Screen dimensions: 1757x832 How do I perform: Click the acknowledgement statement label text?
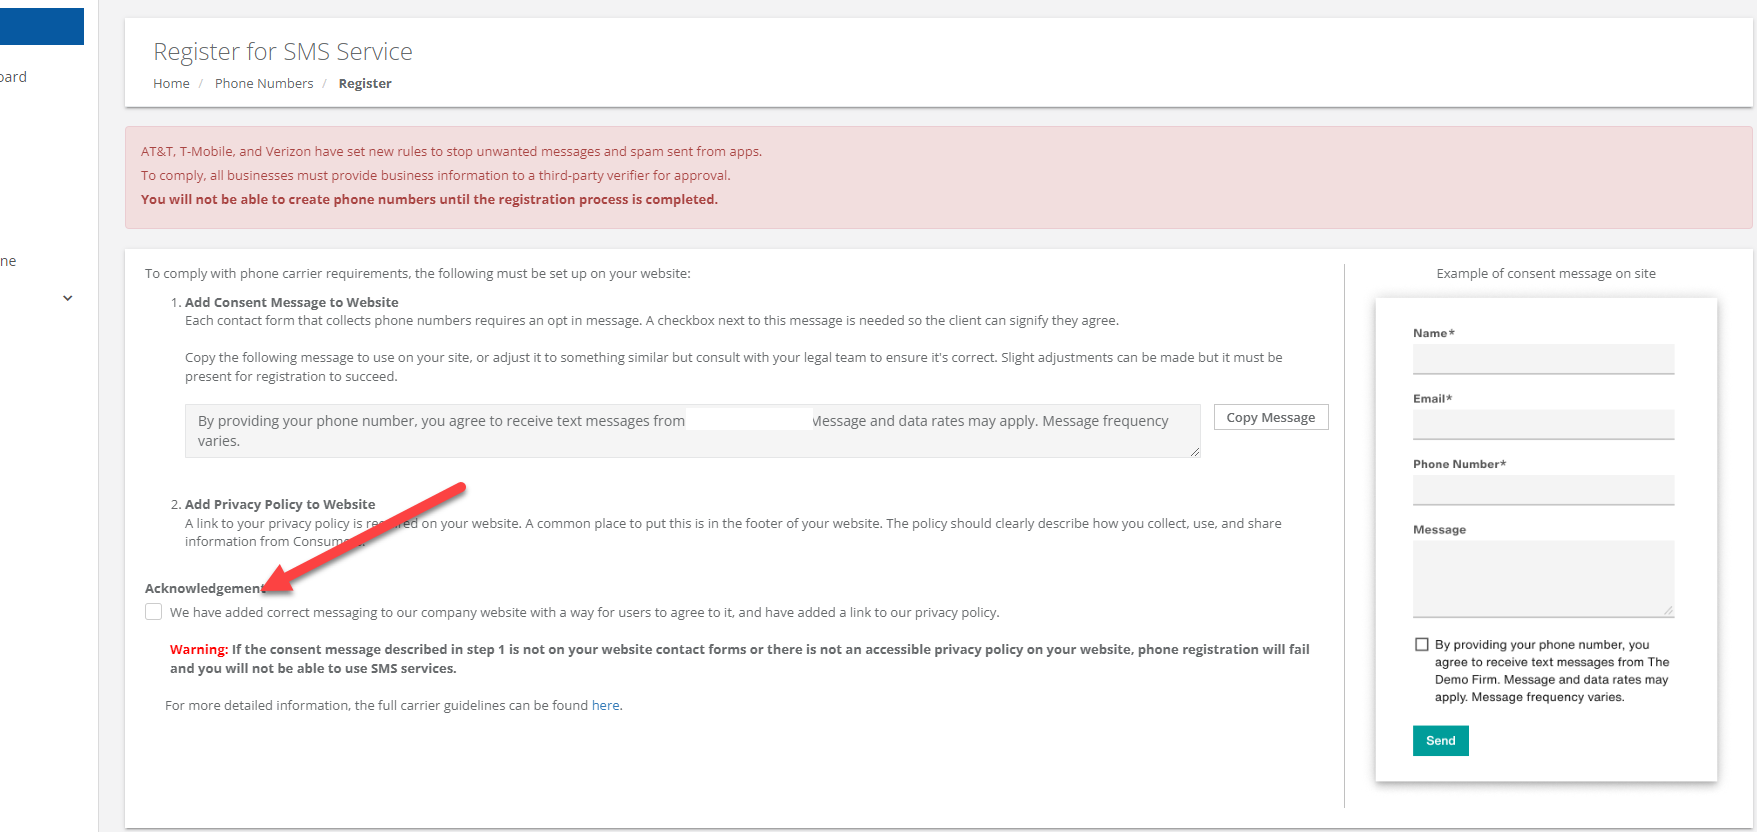coord(584,613)
